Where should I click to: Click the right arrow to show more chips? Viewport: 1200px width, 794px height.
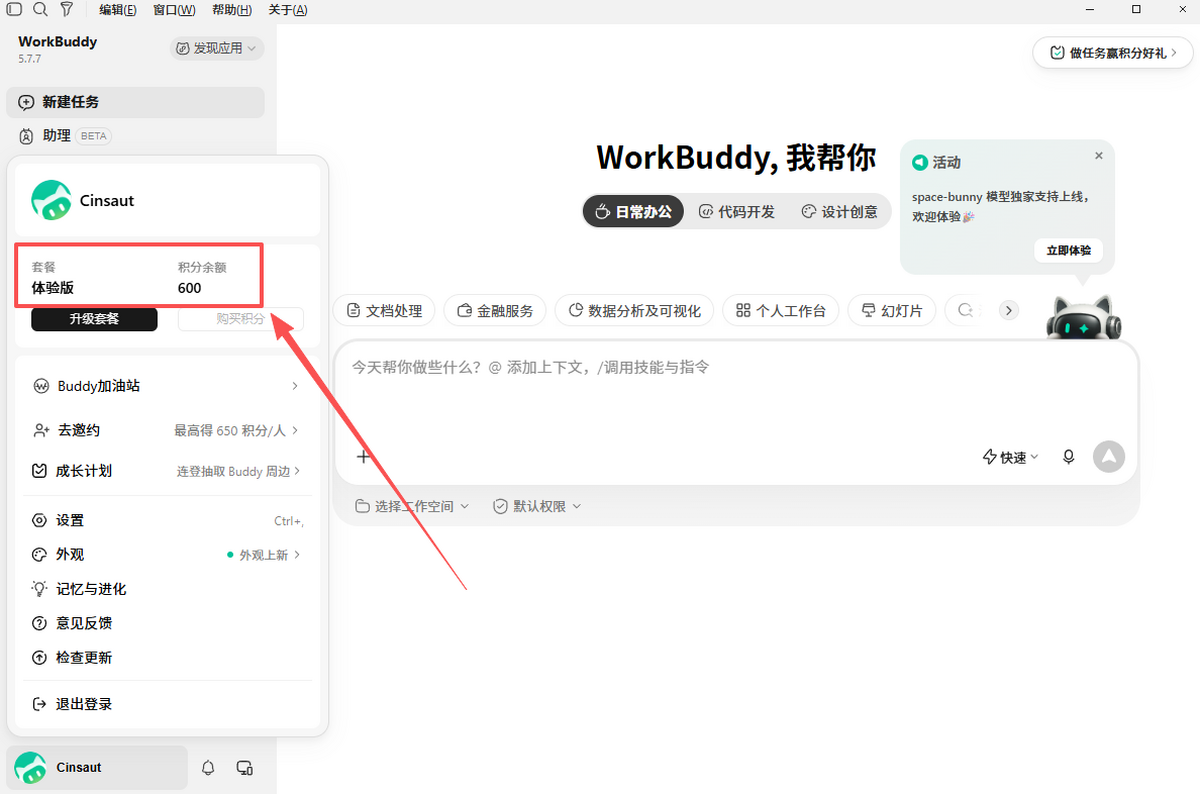(1009, 311)
